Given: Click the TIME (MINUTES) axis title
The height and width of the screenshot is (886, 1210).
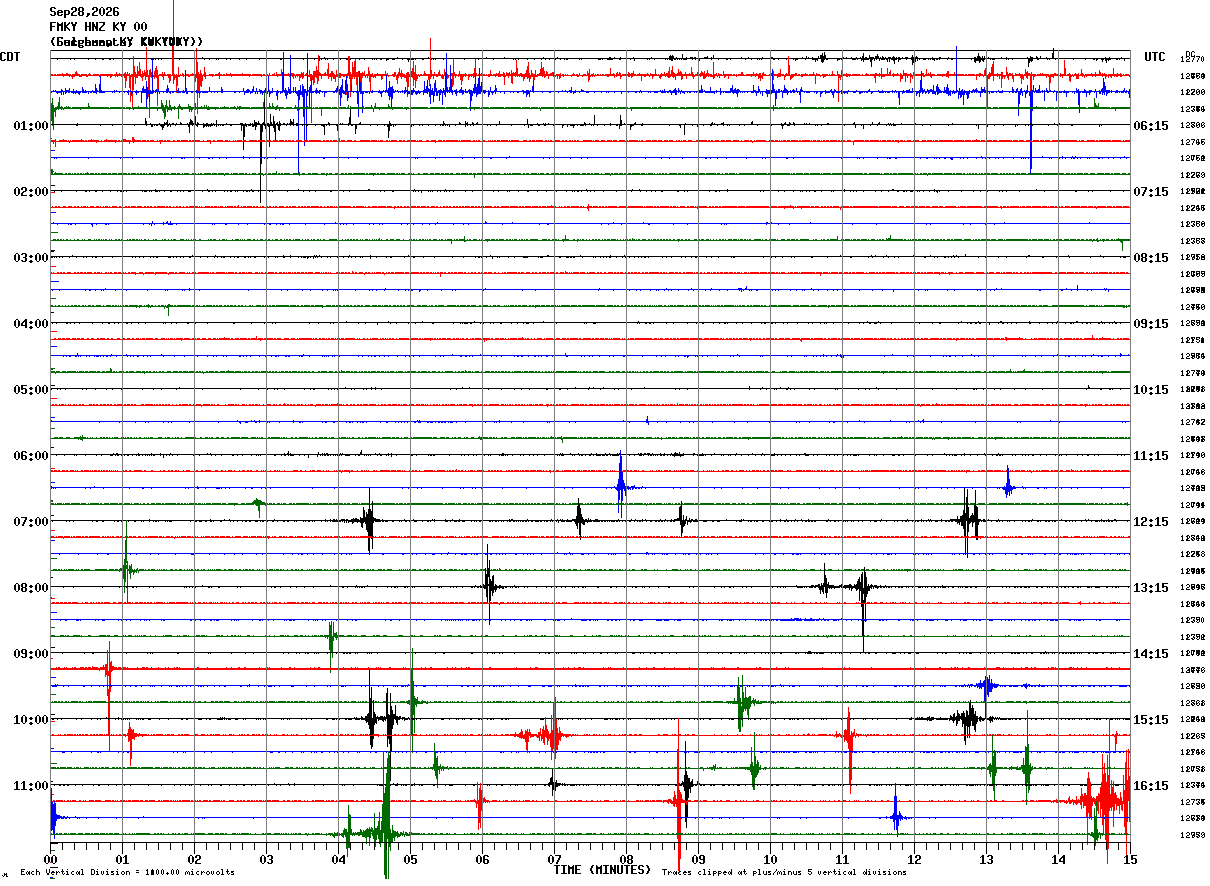Looking at the screenshot, I should (602, 870).
